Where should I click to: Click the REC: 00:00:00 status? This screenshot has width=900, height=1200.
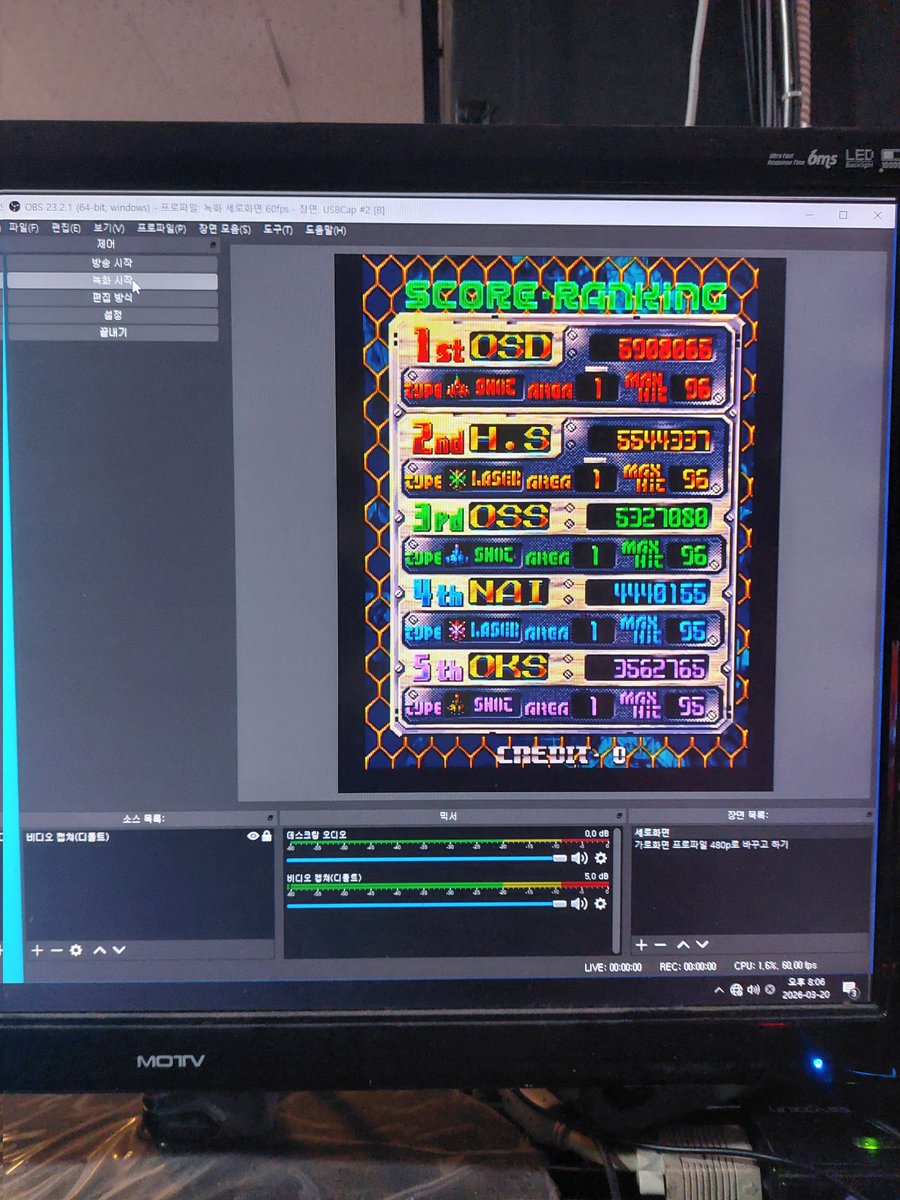(688, 967)
